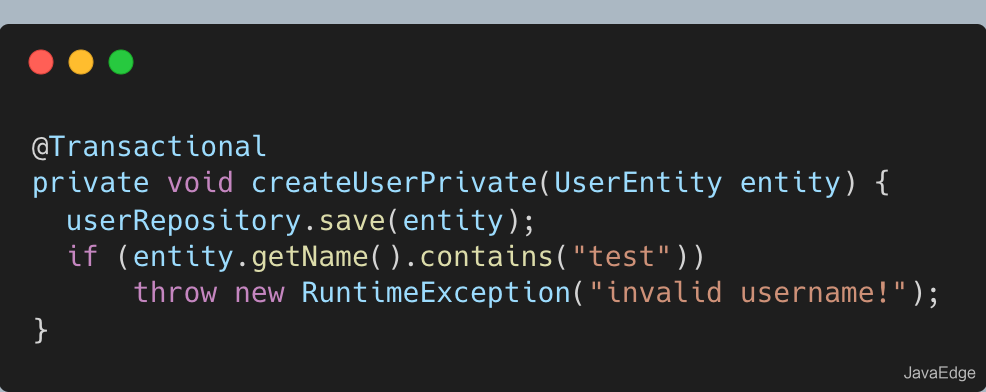Screen dimensions: 986x392
Task: Click the green maximize window dot
Action: pyautogui.click(x=121, y=62)
